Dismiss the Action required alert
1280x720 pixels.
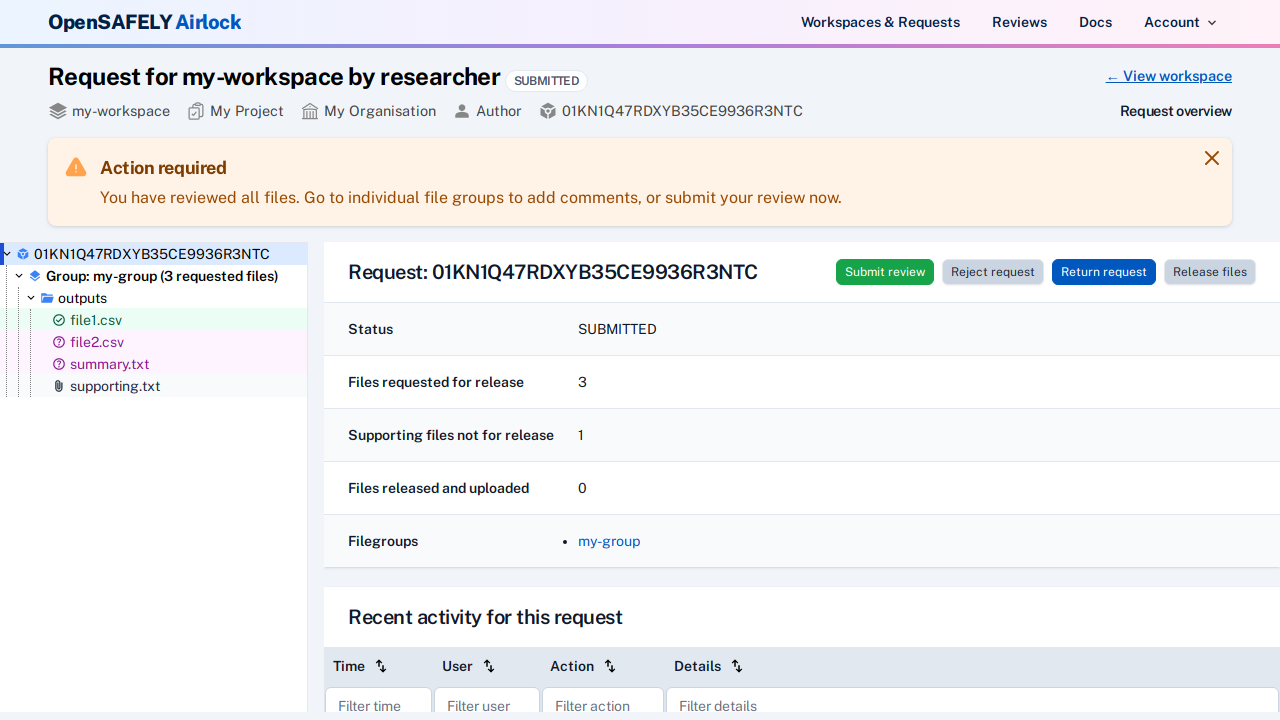point(1211,158)
